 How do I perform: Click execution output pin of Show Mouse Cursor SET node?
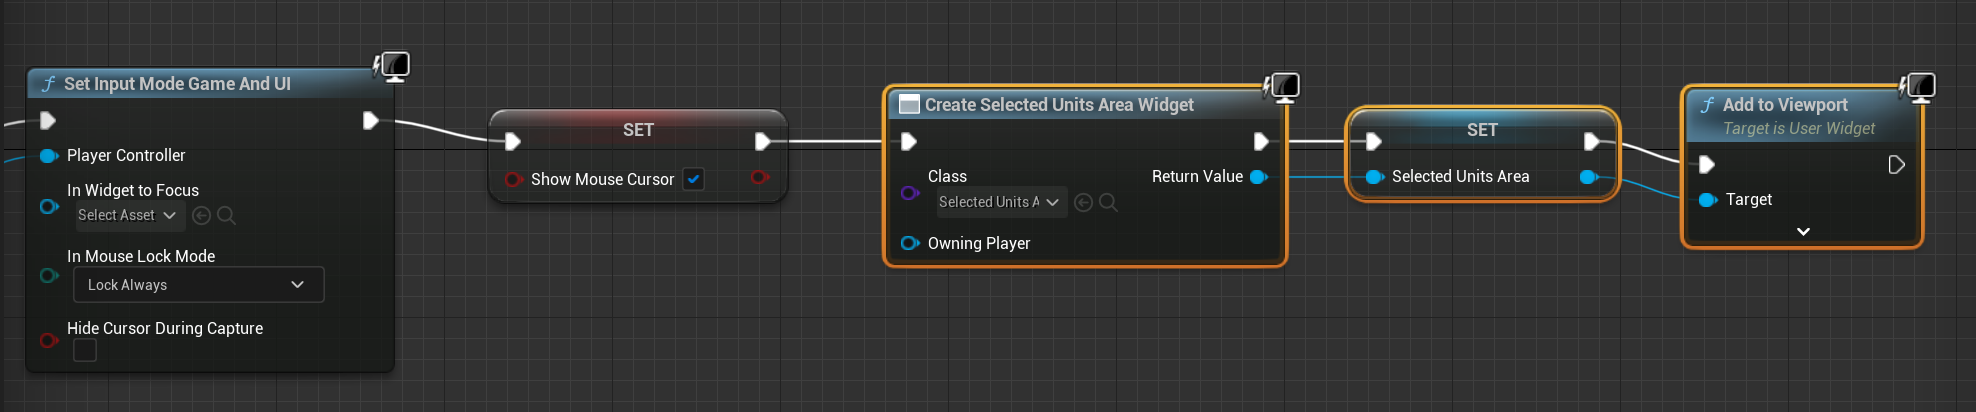click(x=763, y=141)
